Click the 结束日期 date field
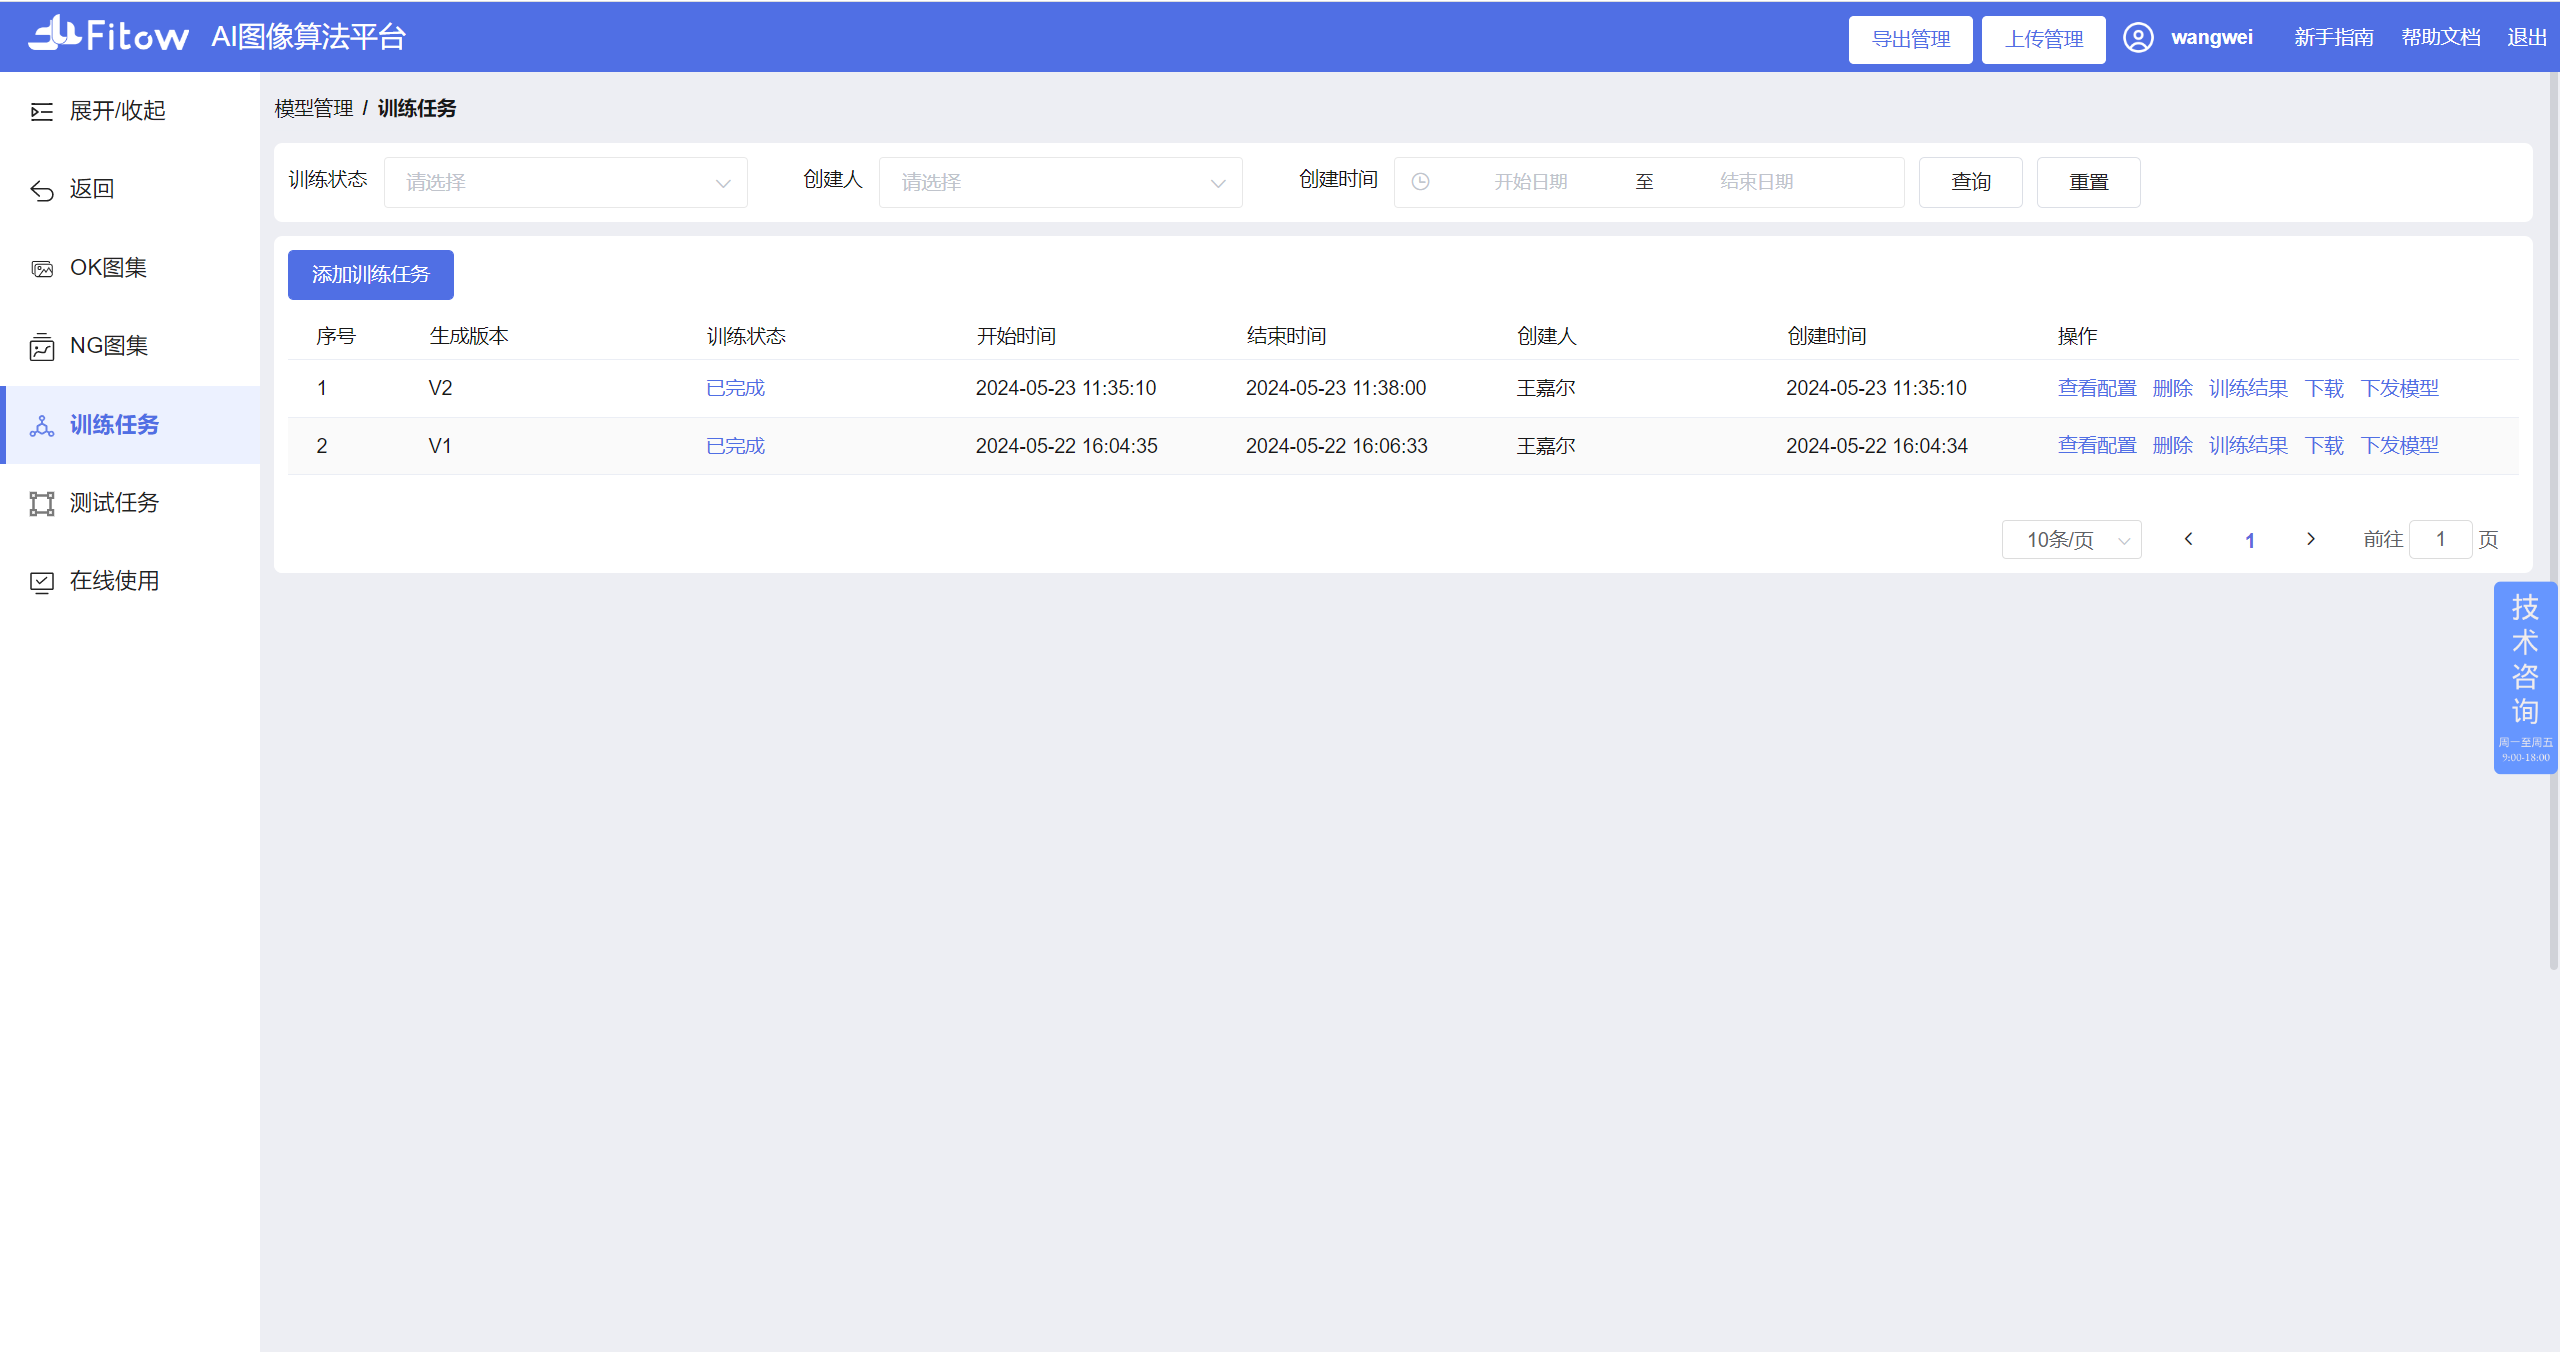The height and width of the screenshot is (1352, 2560). pyautogui.click(x=1757, y=182)
